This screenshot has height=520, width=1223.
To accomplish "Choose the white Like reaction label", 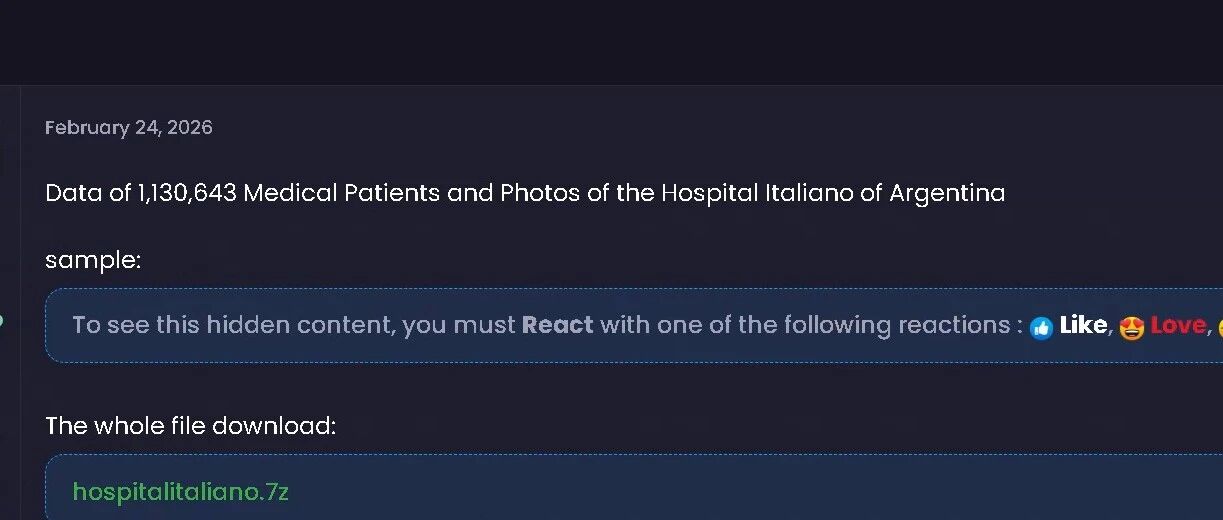I will [1083, 325].
